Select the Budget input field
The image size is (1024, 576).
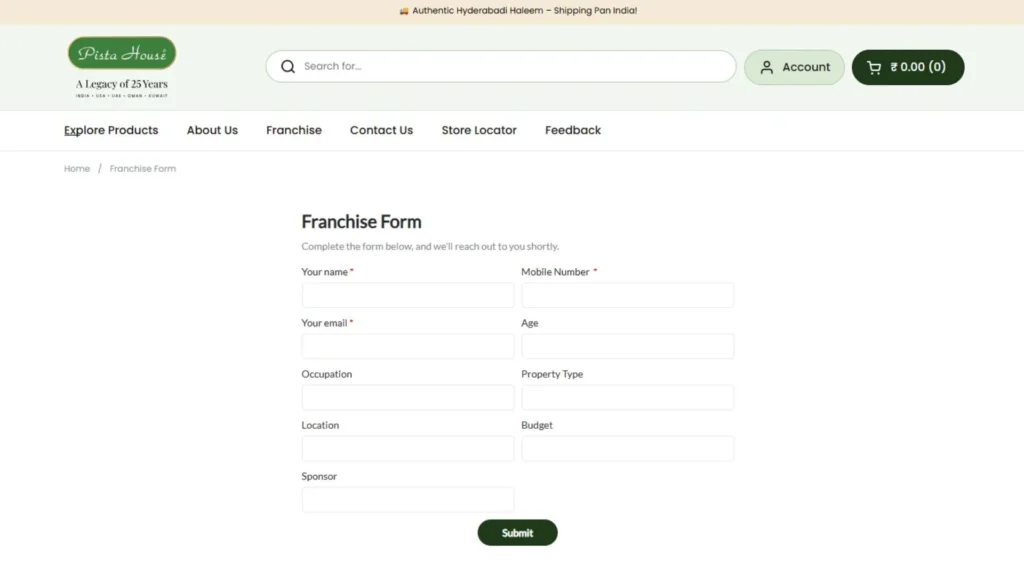tap(627, 448)
